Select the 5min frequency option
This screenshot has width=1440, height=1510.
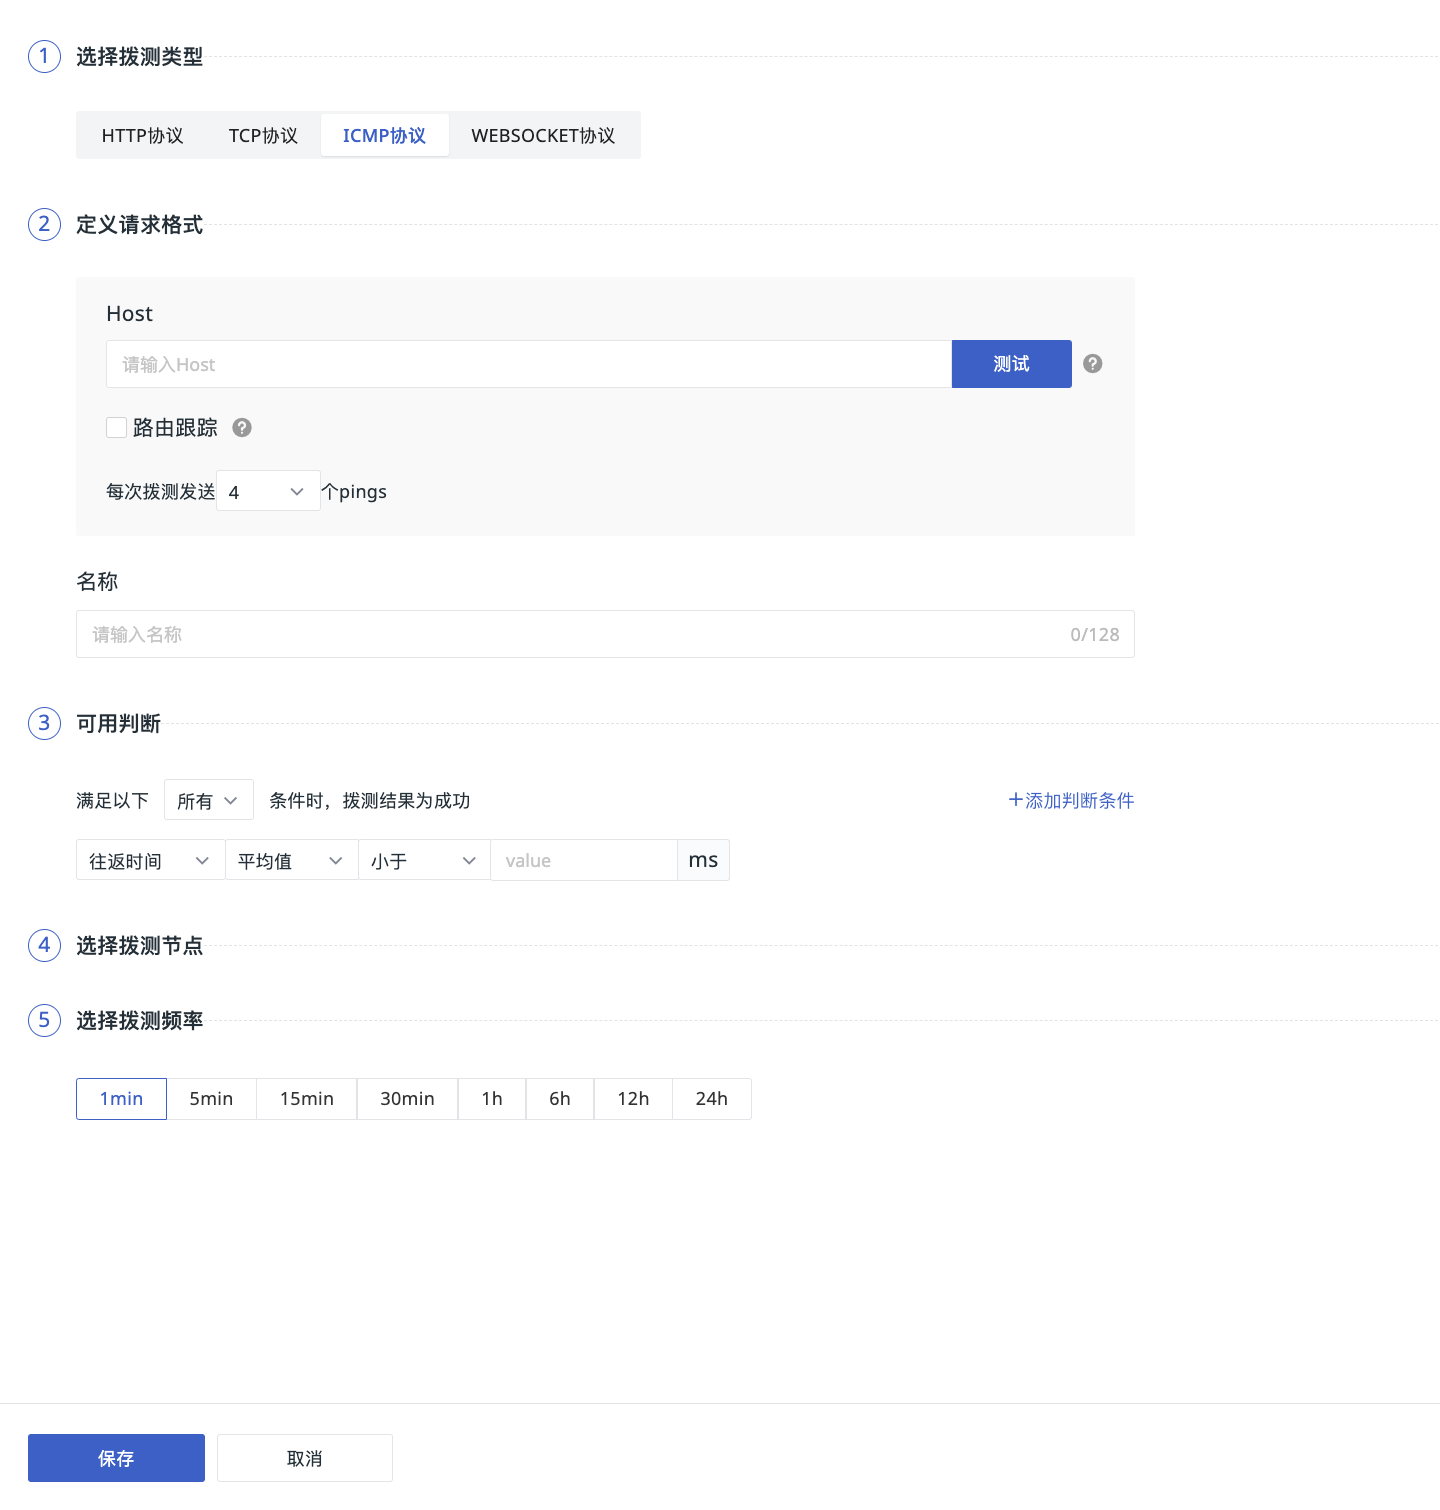click(211, 1099)
